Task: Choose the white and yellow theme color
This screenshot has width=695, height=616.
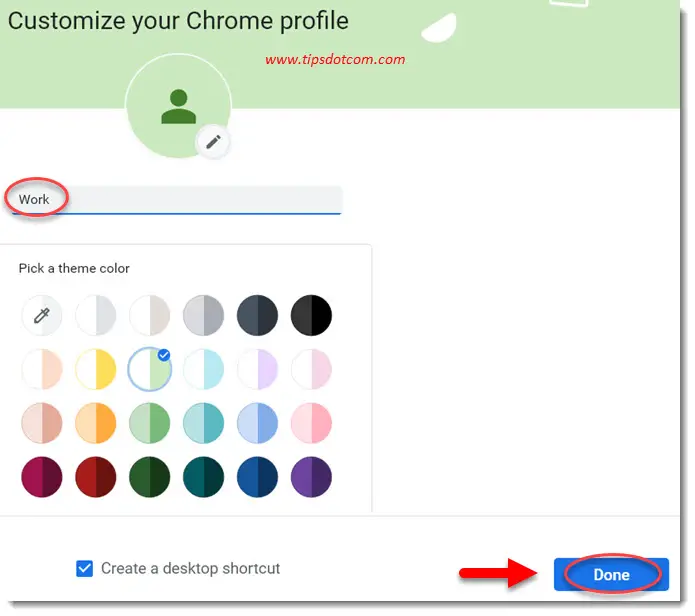Action: (x=96, y=369)
